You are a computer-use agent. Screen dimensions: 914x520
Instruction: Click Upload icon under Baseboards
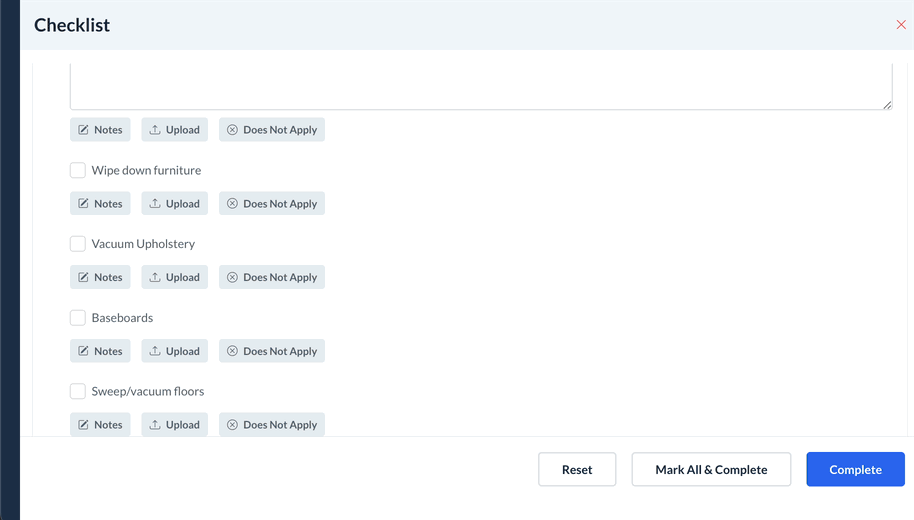pos(155,352)
